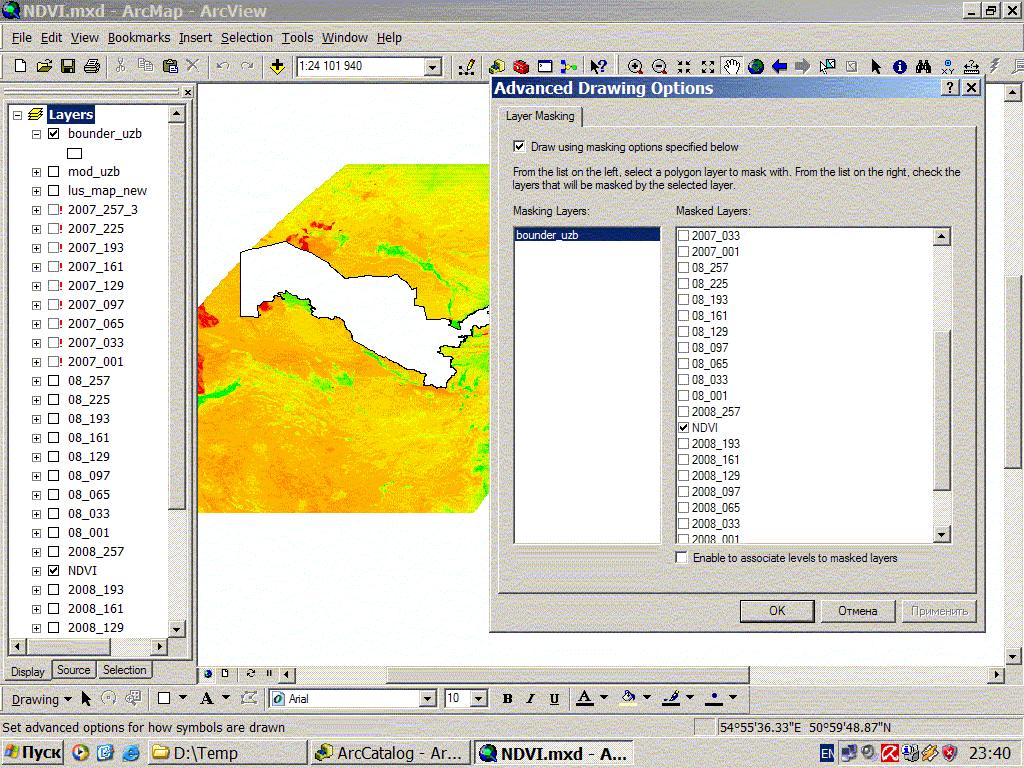Screen dimensions: 1024x768
Task: Enable associate levels to masked layers
Action: [x=682, y=558]
